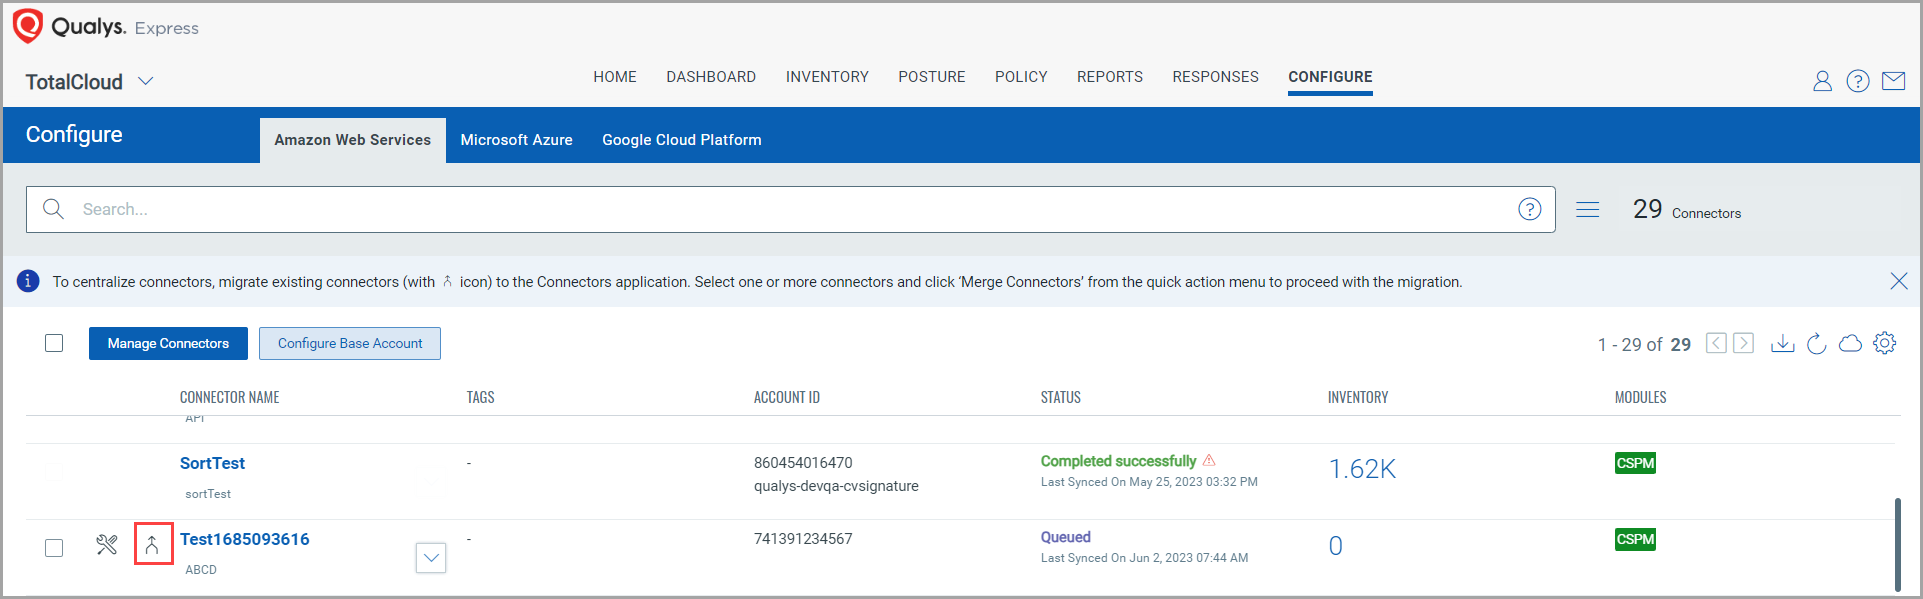1923x599 pixels.
Task: Open the mail envelope icon
Action: [1893, 81]
